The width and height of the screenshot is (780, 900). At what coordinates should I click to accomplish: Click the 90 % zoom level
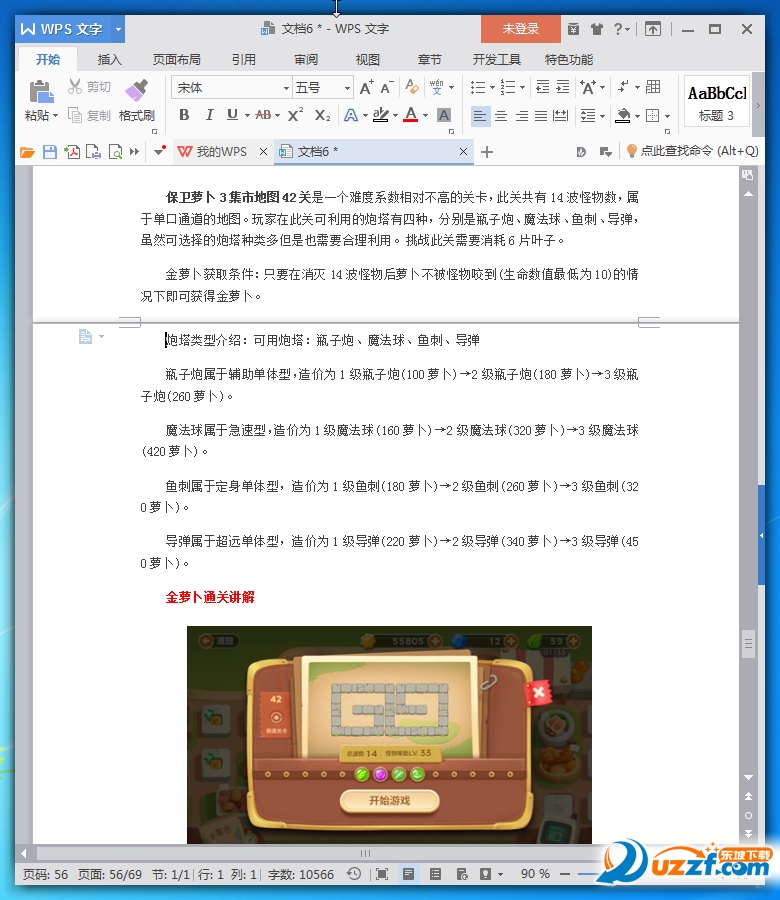click(535, 874)
